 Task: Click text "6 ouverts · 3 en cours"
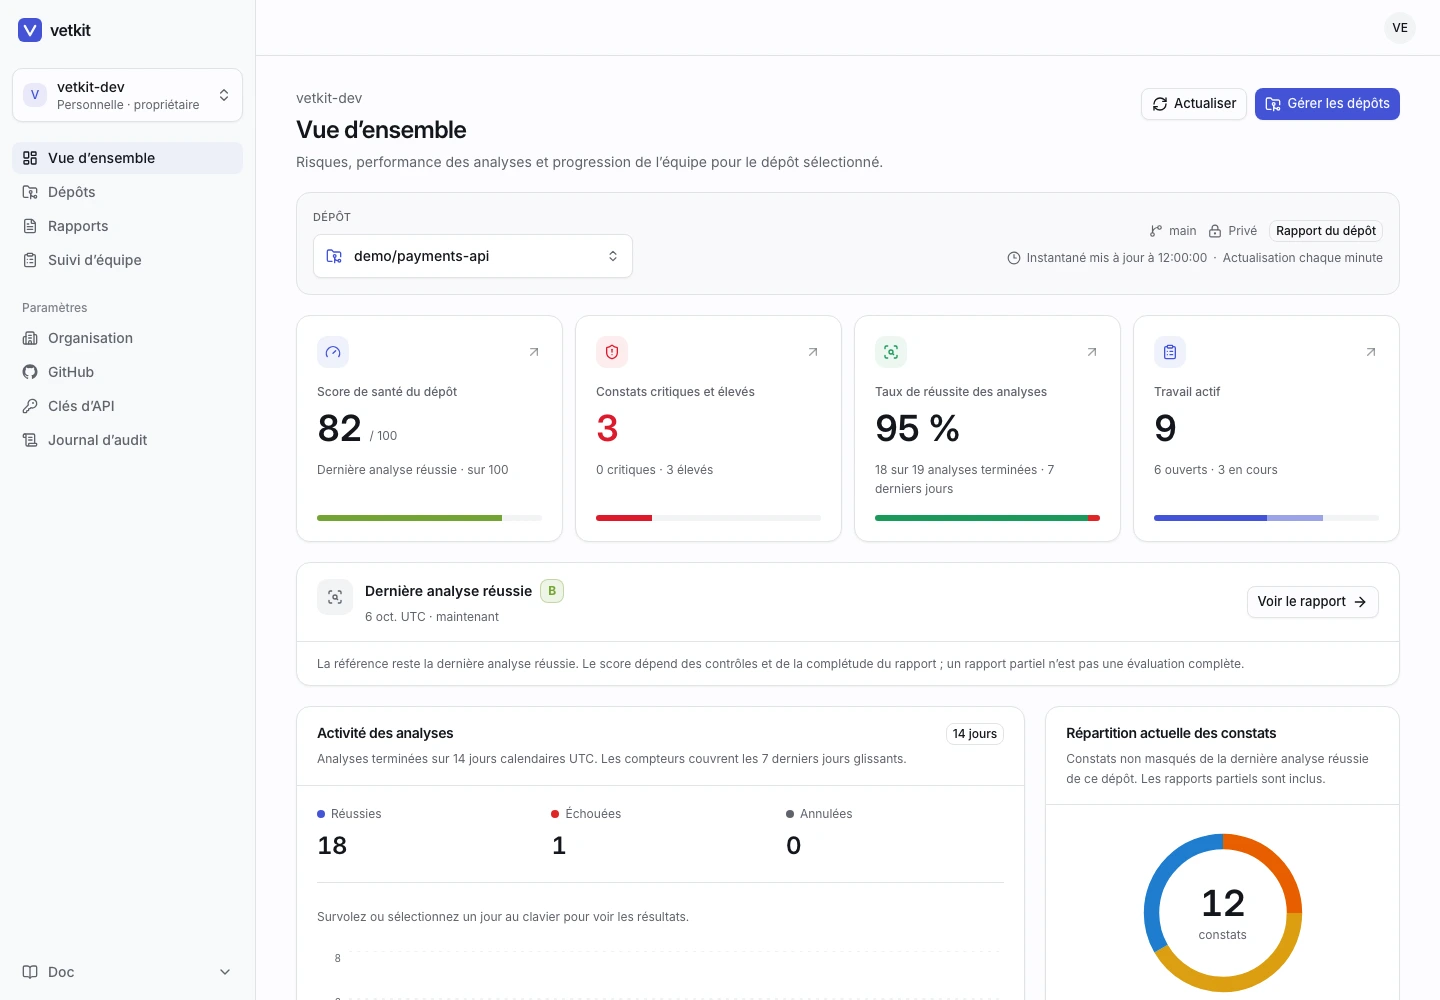pyautogui.click(x=1216, y=470)
